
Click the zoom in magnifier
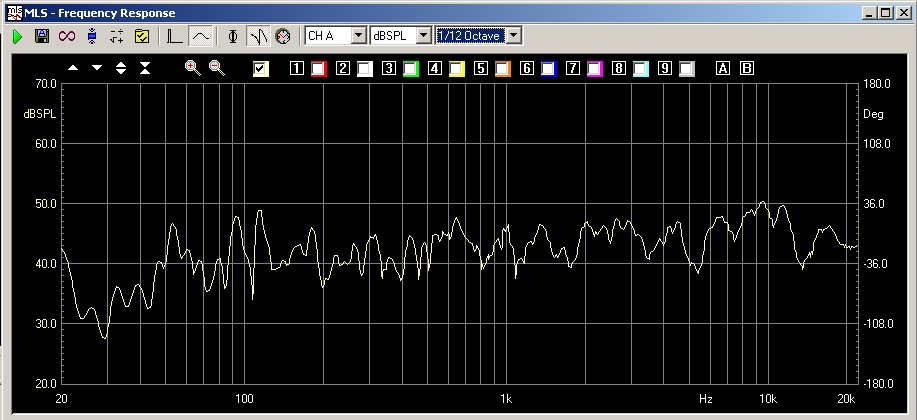coord(193,68)
